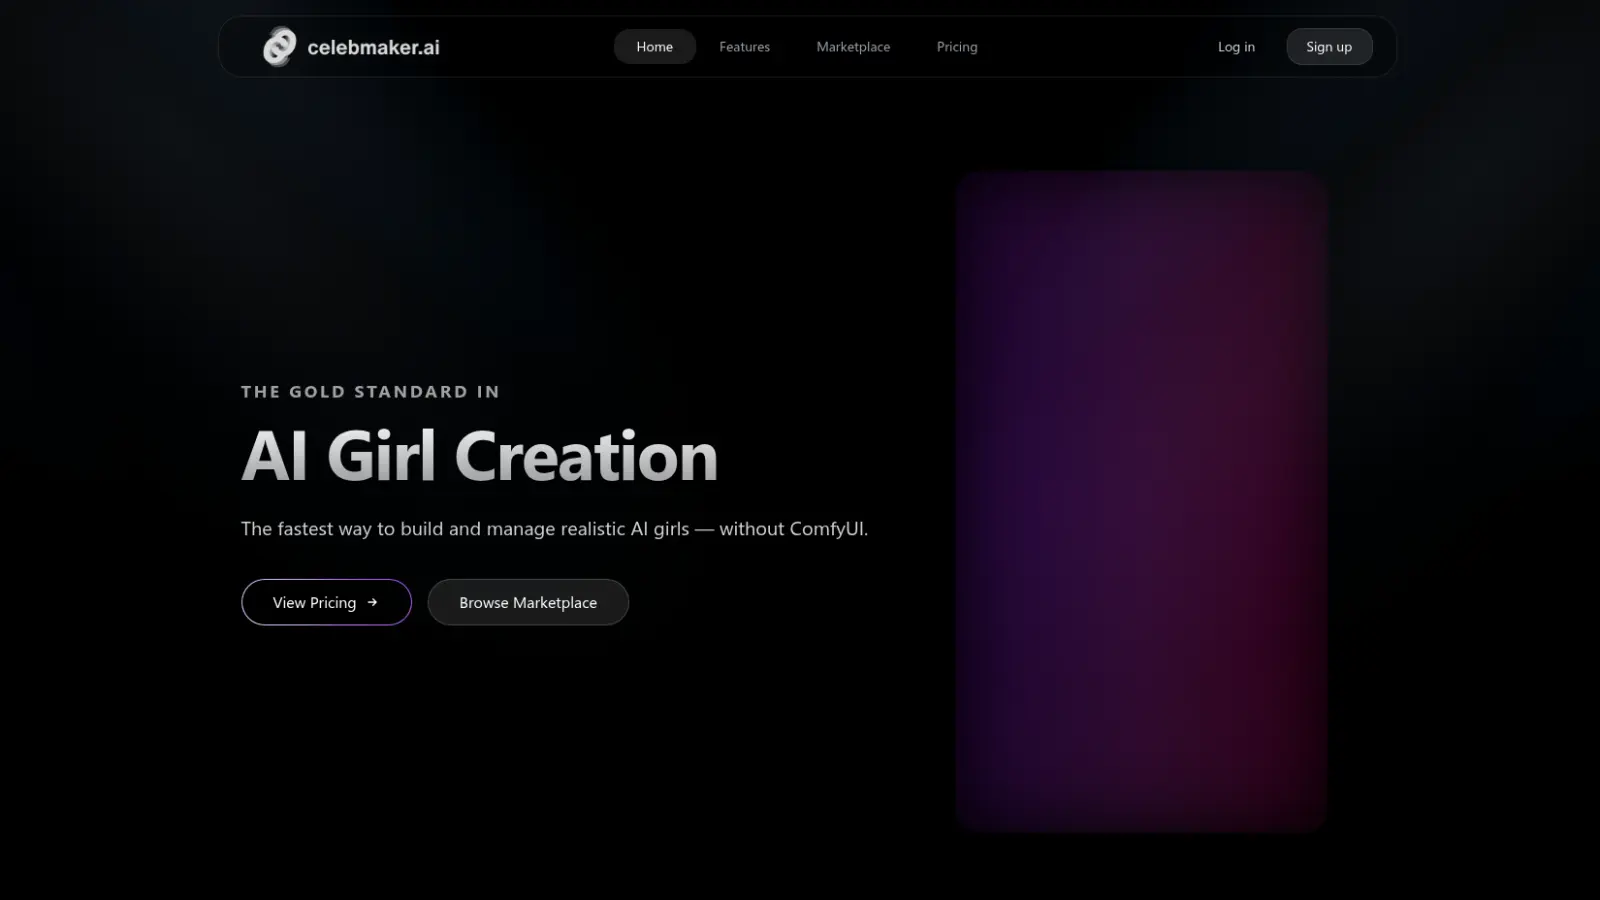Viewport: 1600px width, 900px height.
Task: Open the Features page from the navbar
Action: (x=744, y=46)
